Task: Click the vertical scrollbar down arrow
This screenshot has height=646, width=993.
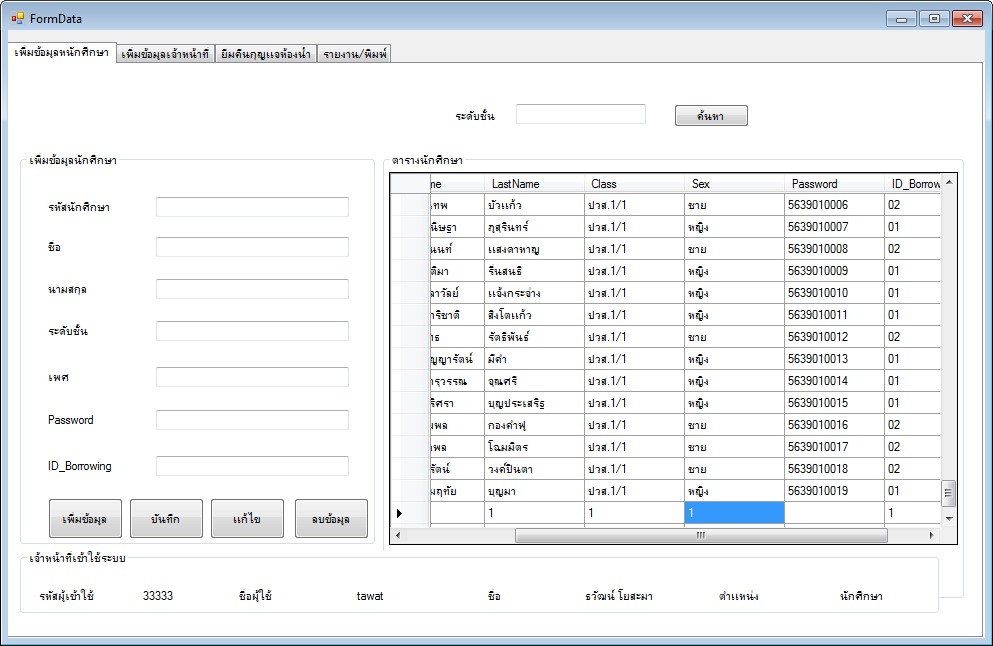Action: [949, 518]
